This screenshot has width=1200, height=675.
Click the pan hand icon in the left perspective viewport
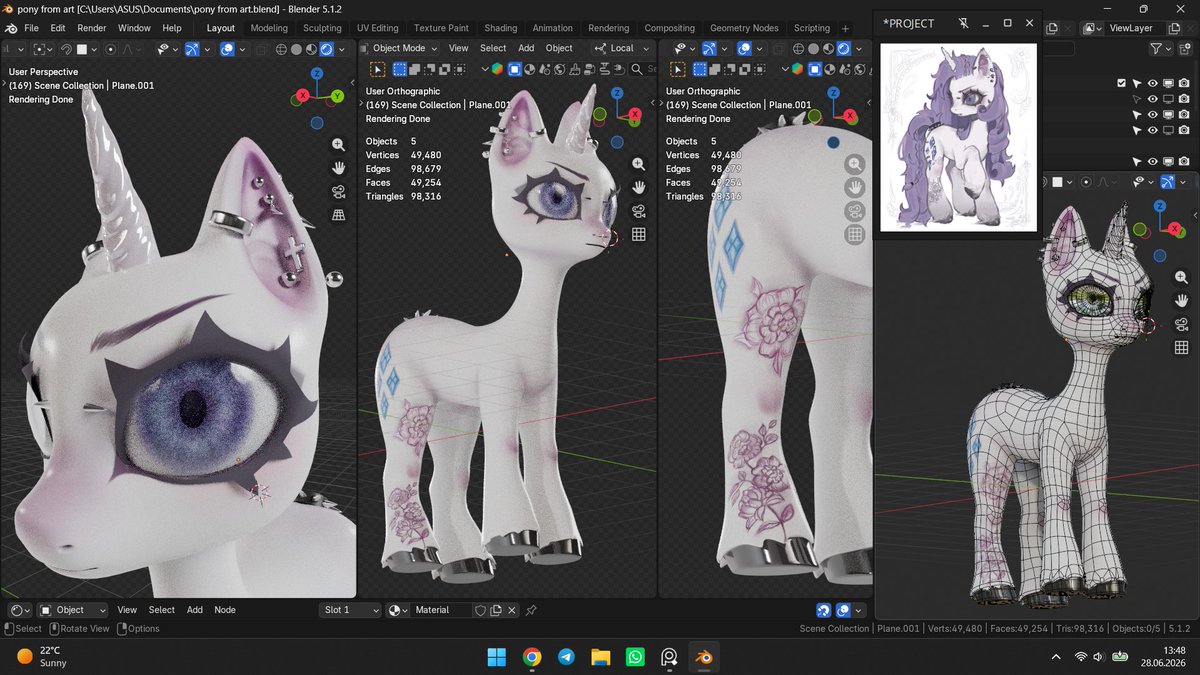tap(339, 167)
